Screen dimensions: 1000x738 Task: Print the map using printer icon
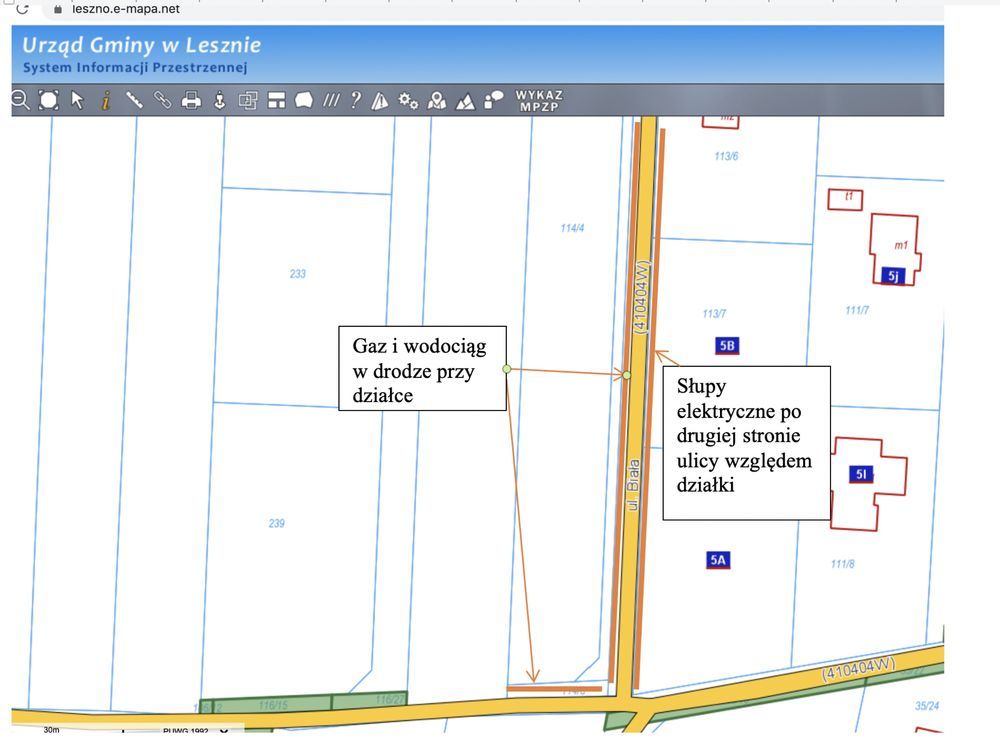coord(191,100)
